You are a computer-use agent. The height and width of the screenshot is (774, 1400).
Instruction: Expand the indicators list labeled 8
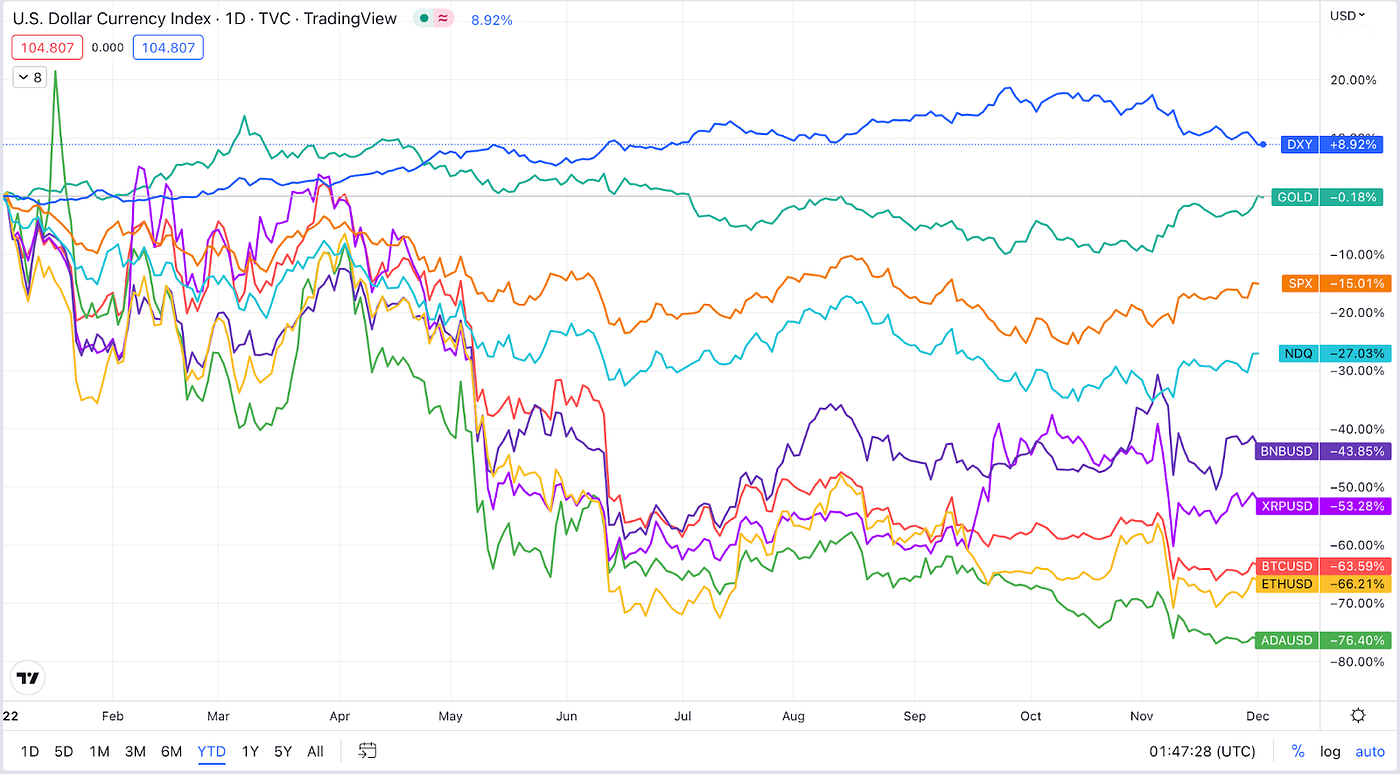point(37,76)
